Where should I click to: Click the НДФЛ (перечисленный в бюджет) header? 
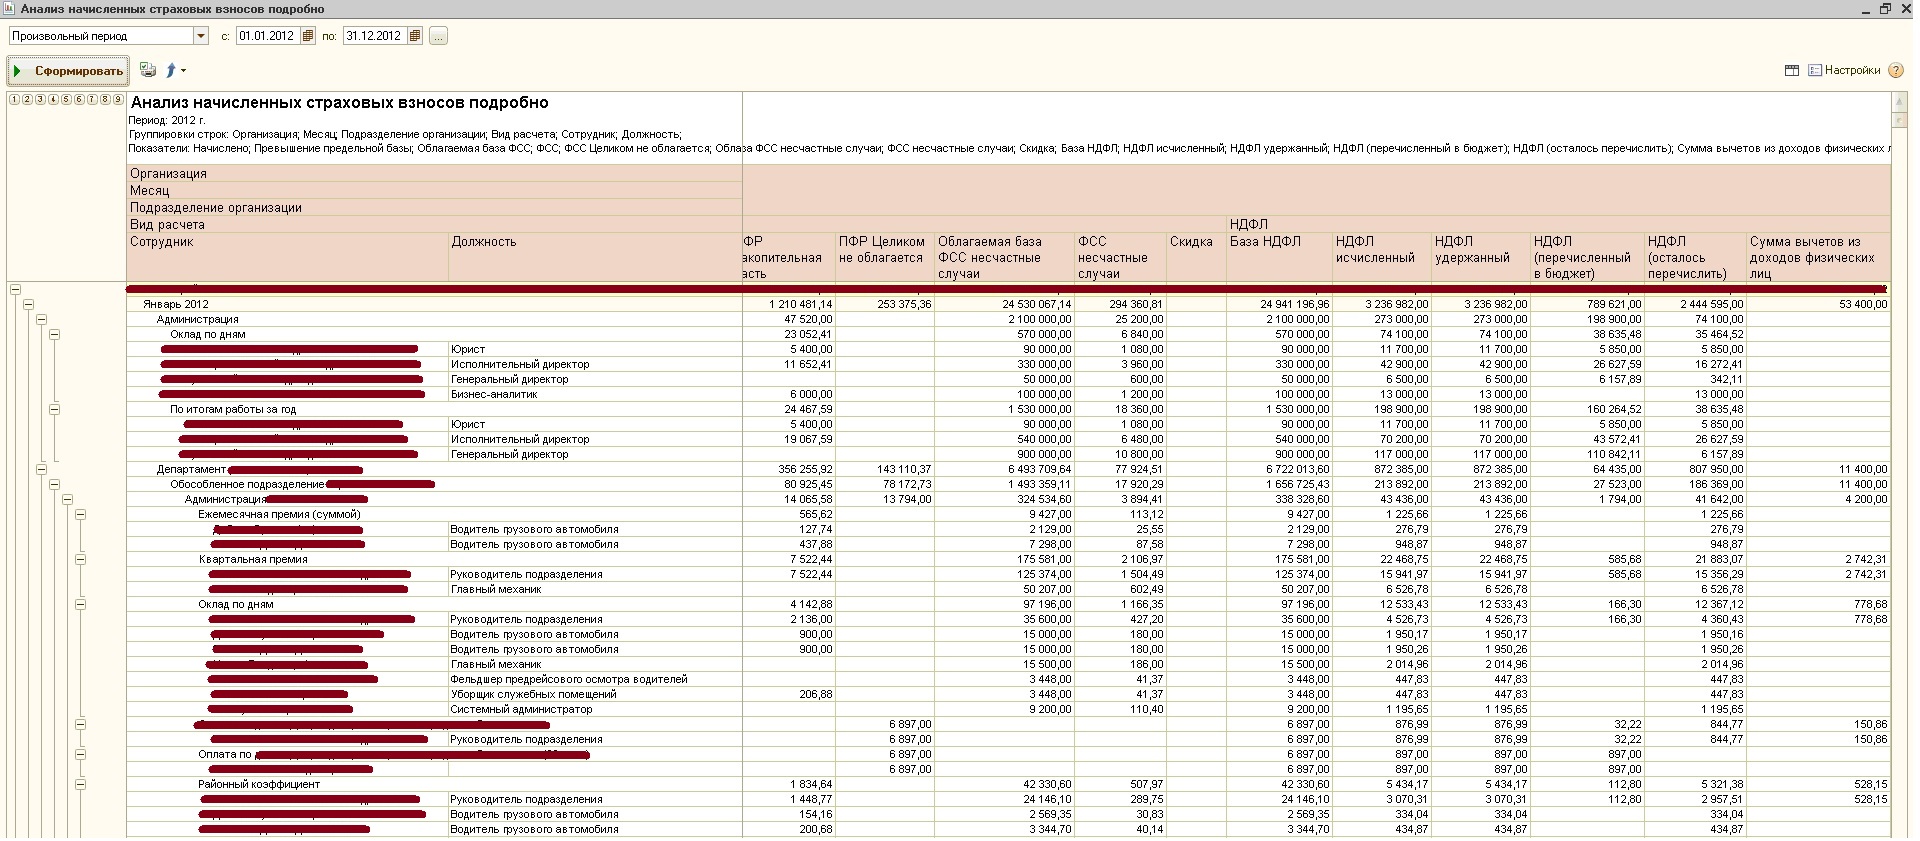point(1587,257)
